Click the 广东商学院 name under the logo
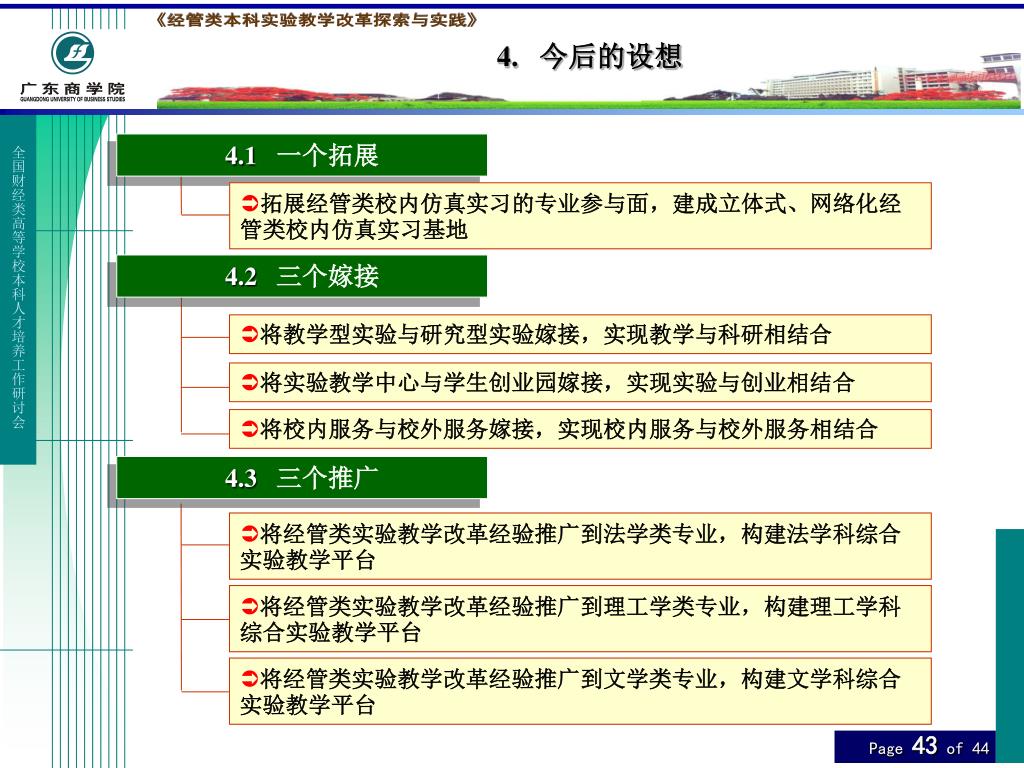Image resolution: width=1024 pixels, height=768 pixels. pyautogui.click(x=72, y=88)
